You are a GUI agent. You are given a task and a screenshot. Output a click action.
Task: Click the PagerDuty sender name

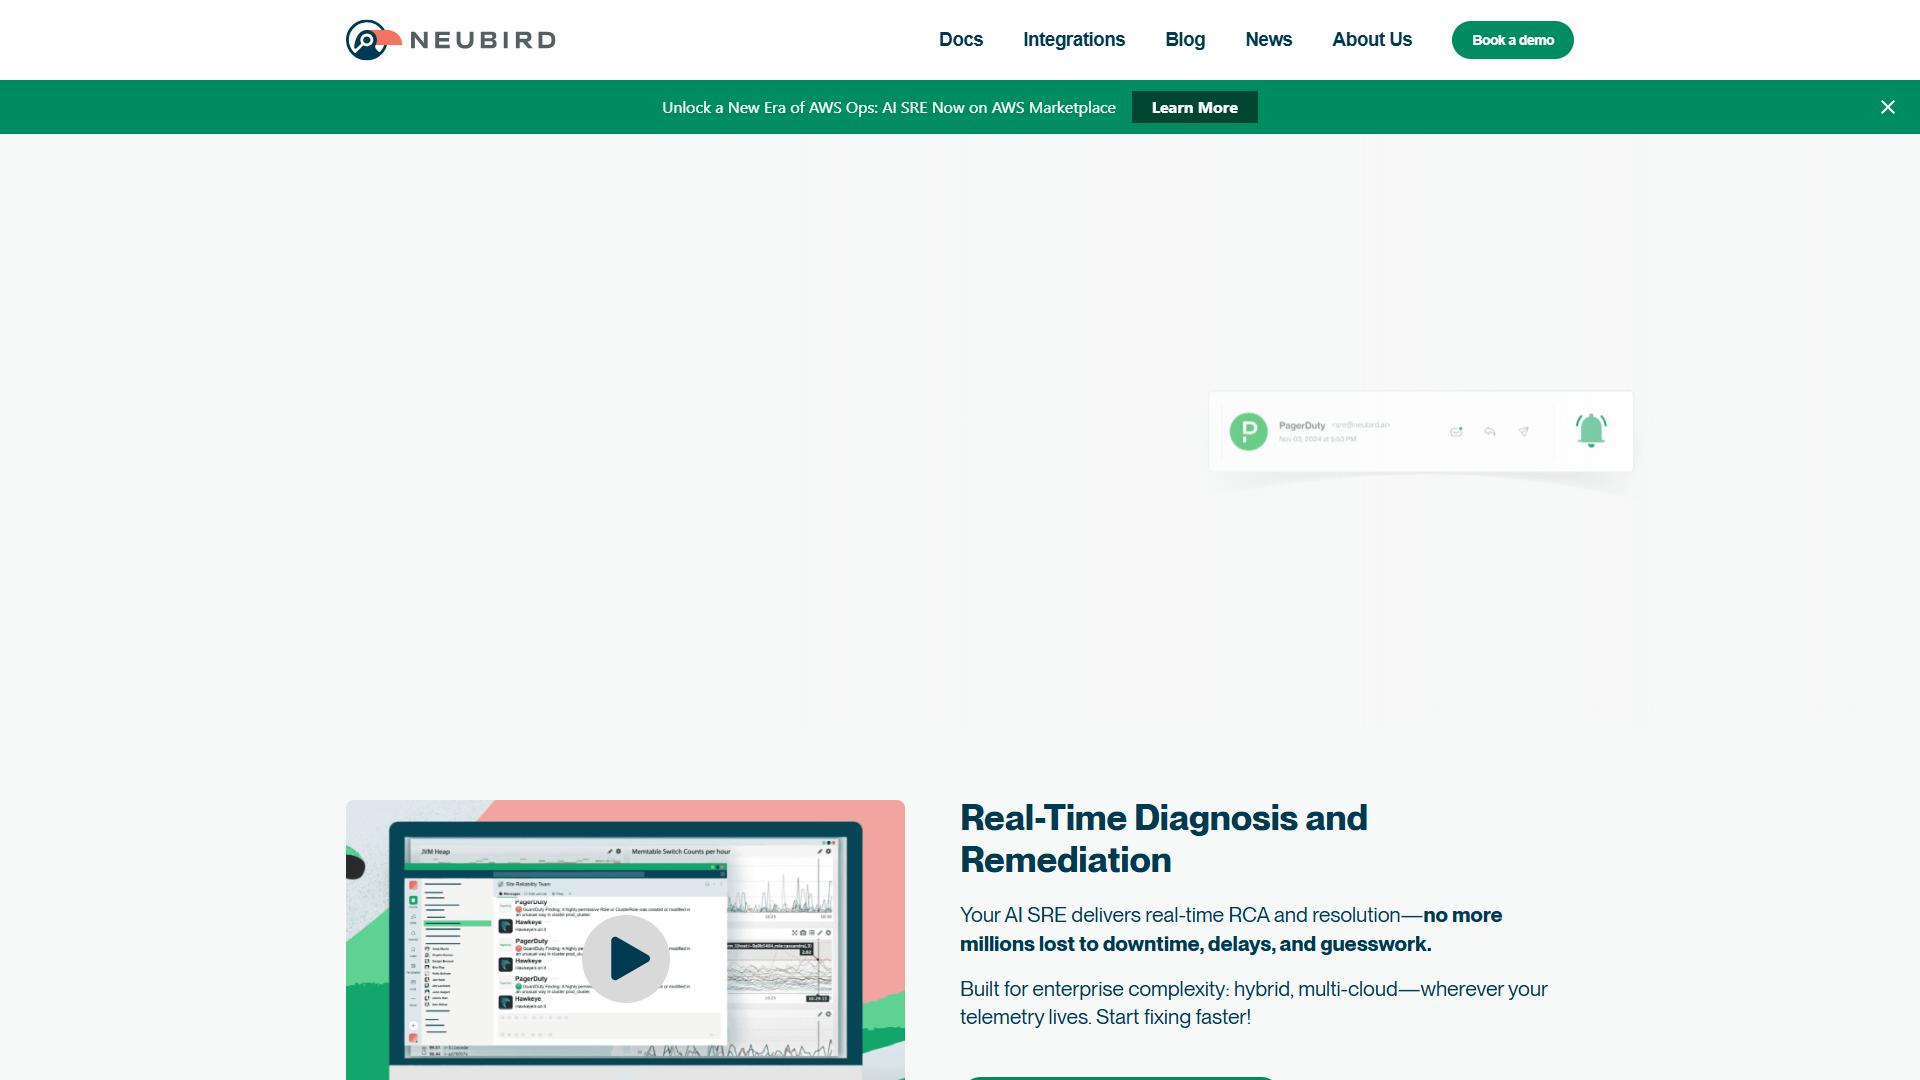click(1301, 425)
